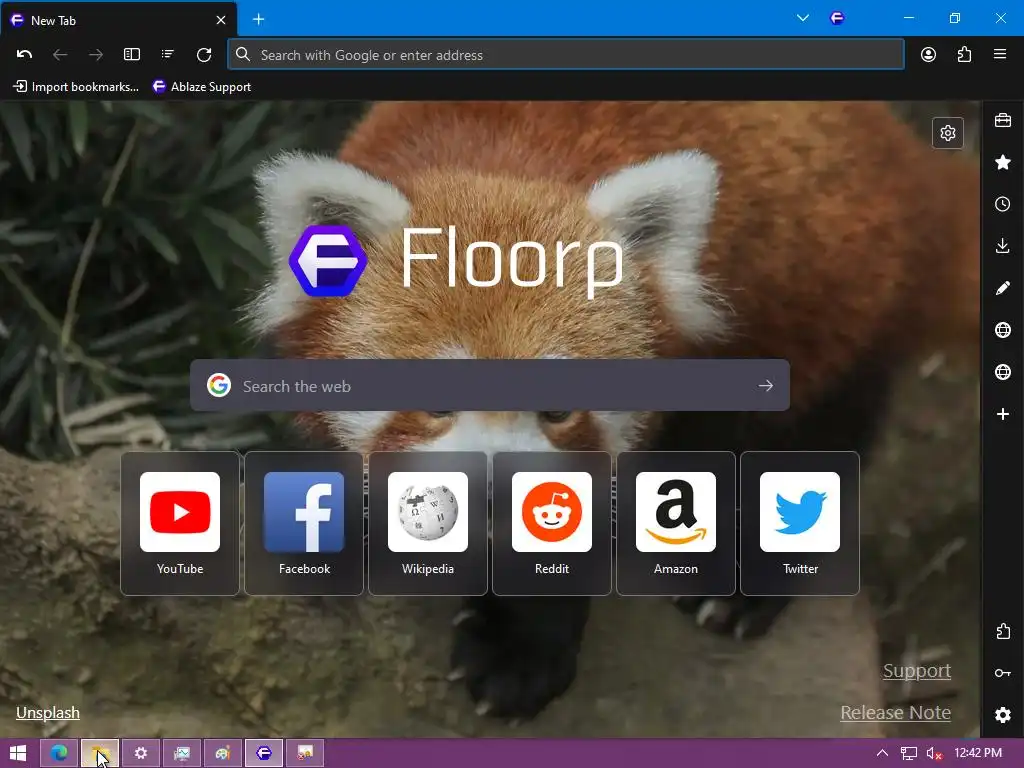Open the Facebook shortcut tile
1024x768 pixels.
tap(304, 524)
